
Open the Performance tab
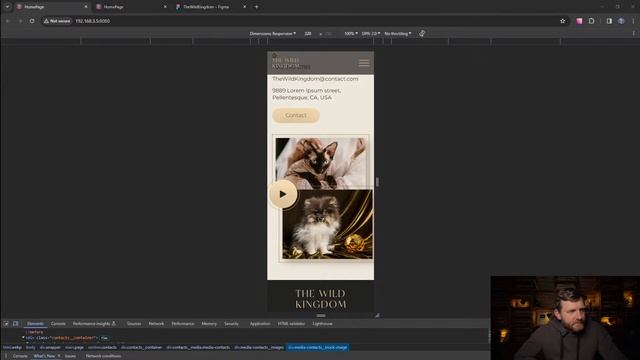(183, 324)
